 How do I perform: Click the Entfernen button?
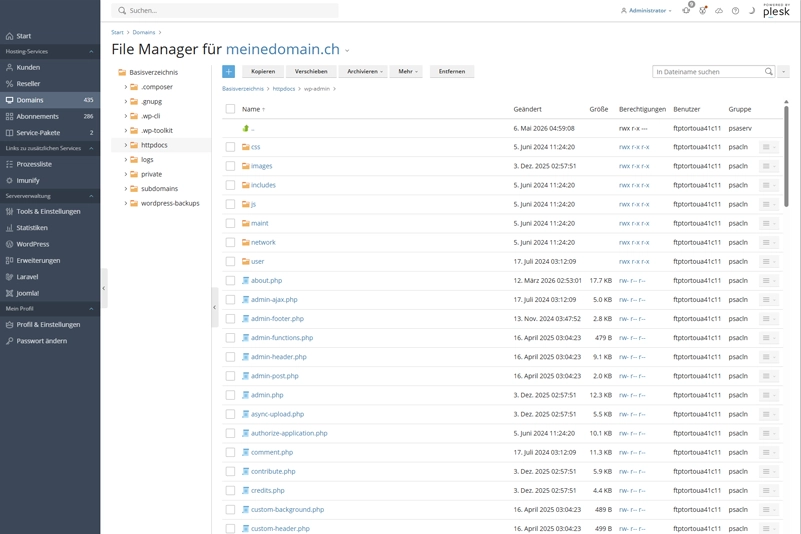452,72
